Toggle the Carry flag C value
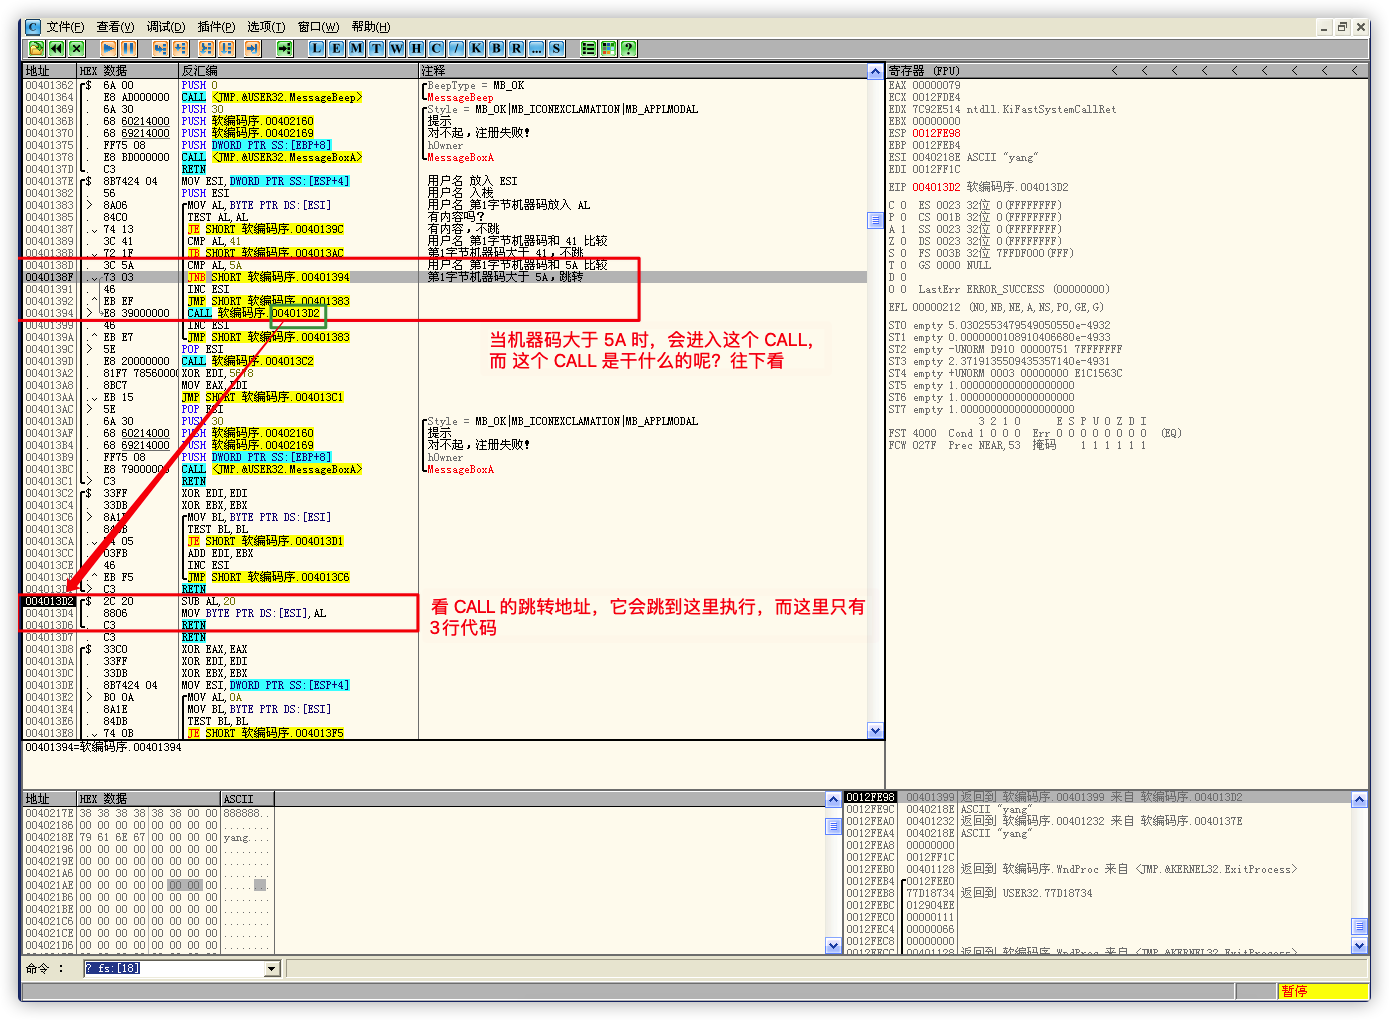This screenshot has width=1389, height=1020. tap(903, 205)
